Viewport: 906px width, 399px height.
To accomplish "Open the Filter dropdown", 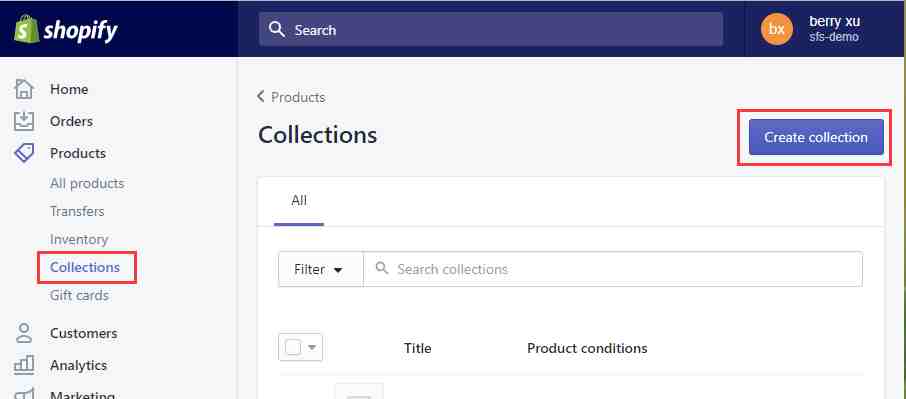I will pos(321,269).
